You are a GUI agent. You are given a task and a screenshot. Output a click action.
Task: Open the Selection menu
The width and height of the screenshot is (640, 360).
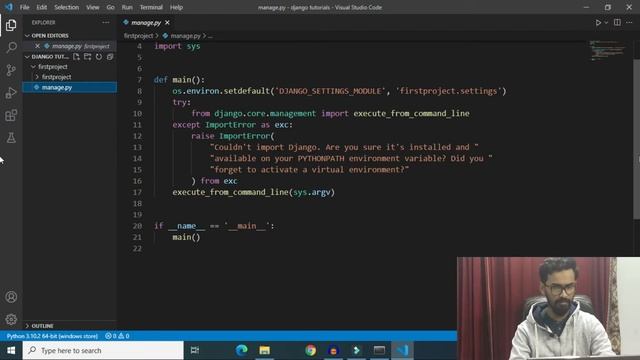[67, 7]
